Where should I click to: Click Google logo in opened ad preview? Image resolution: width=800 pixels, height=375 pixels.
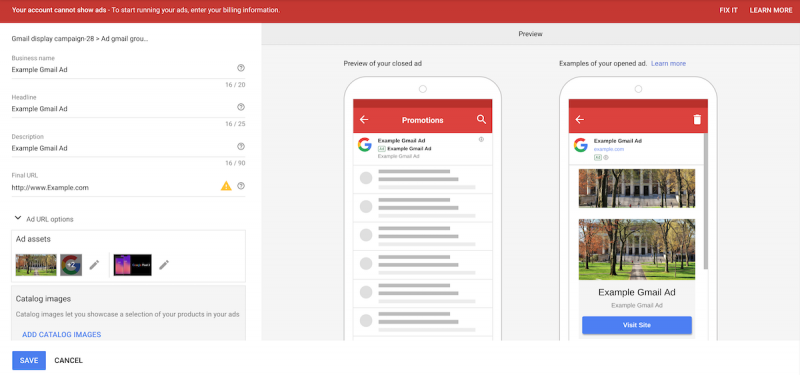tap(581, 145)
